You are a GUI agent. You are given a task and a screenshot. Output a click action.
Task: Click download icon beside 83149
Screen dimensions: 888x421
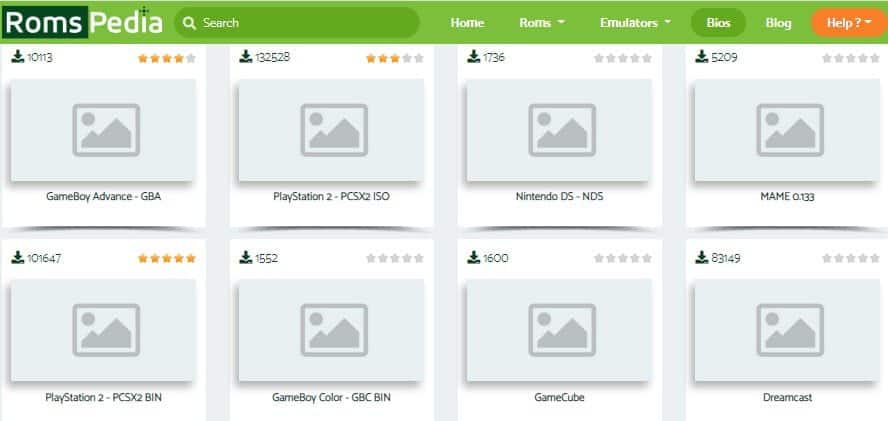tap(702, 258)
